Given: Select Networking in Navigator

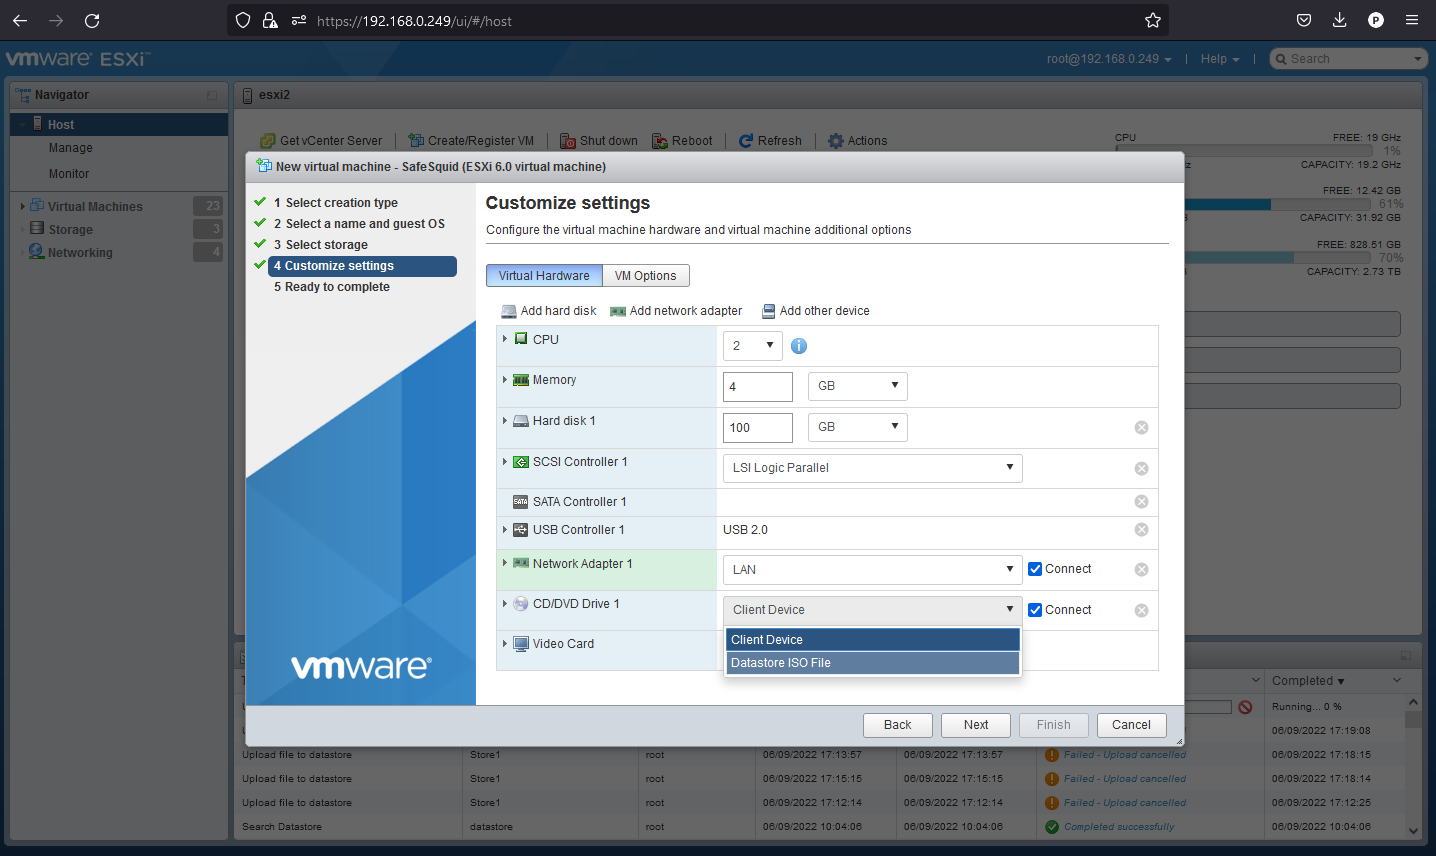Looking at the screenshot, I should pos(80,253).
